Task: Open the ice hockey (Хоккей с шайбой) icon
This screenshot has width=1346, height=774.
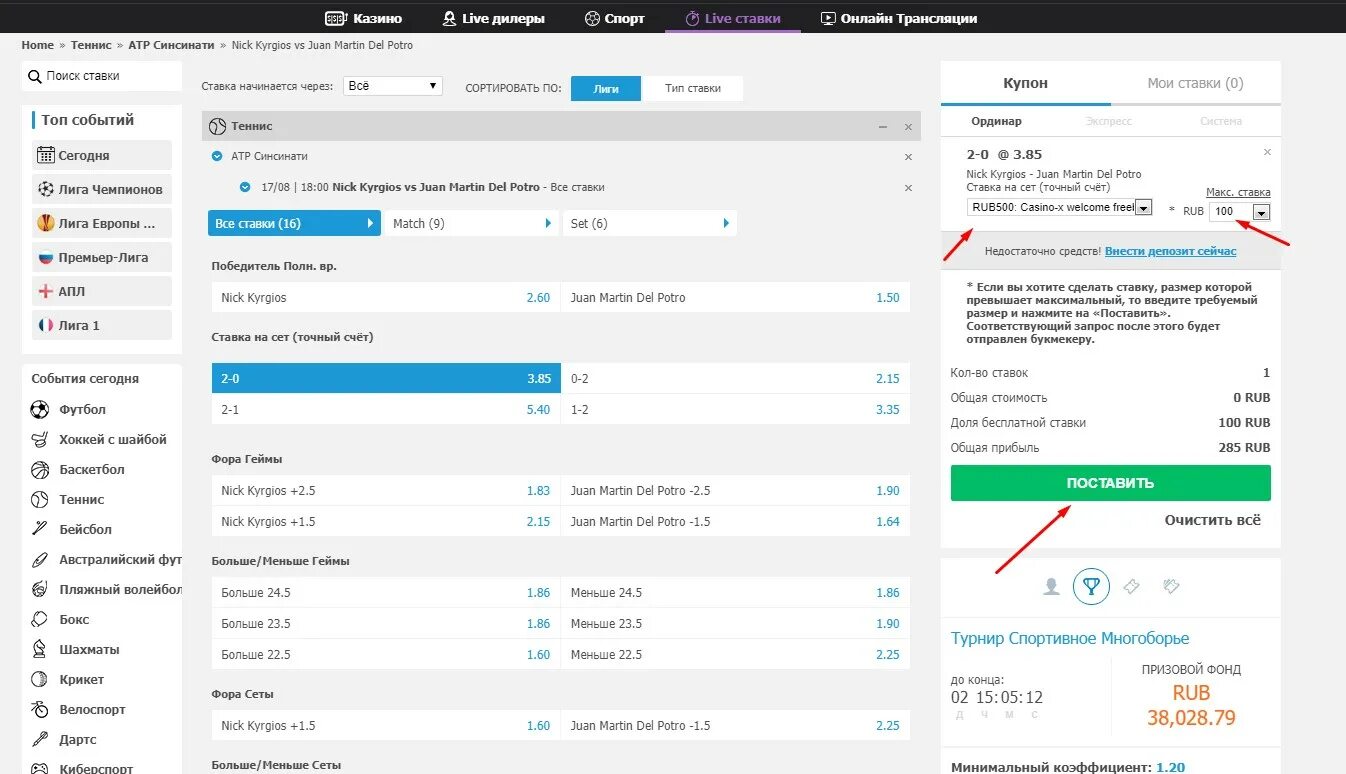Action: click(40, 439)
